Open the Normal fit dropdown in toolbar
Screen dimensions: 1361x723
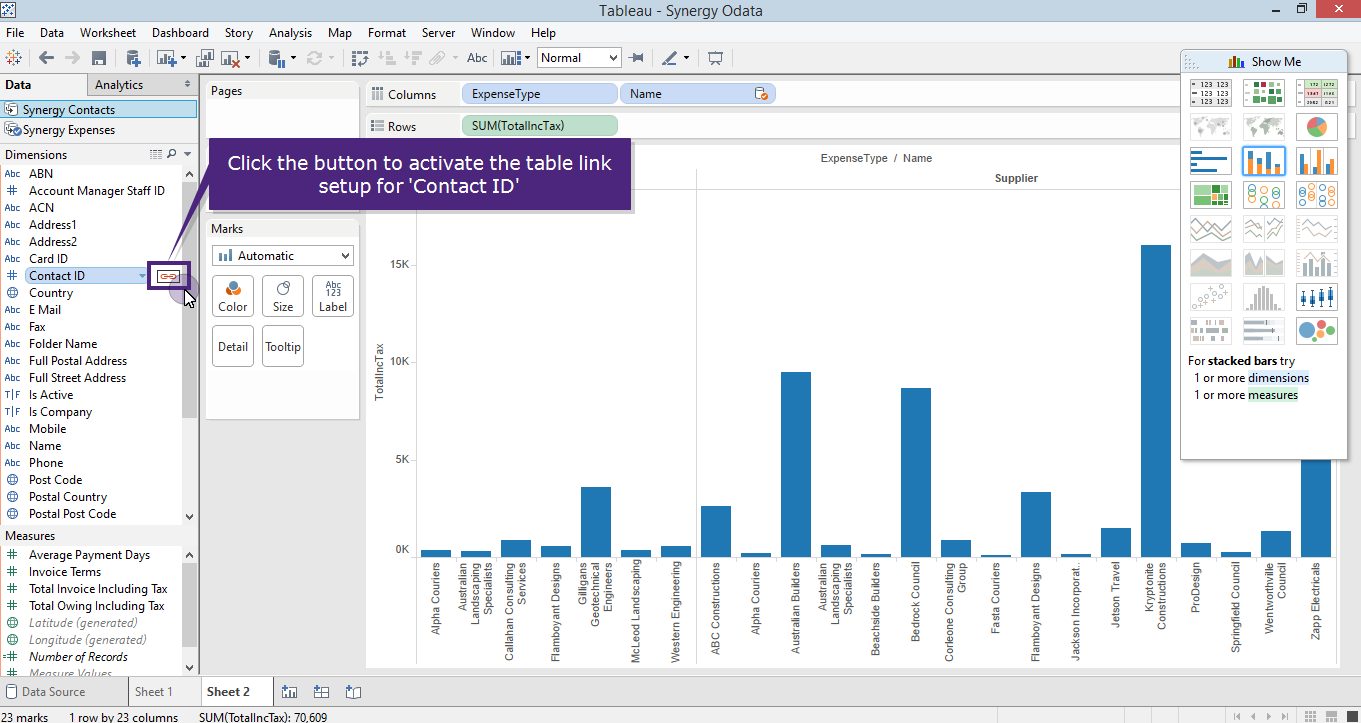[x=579, y=58]
